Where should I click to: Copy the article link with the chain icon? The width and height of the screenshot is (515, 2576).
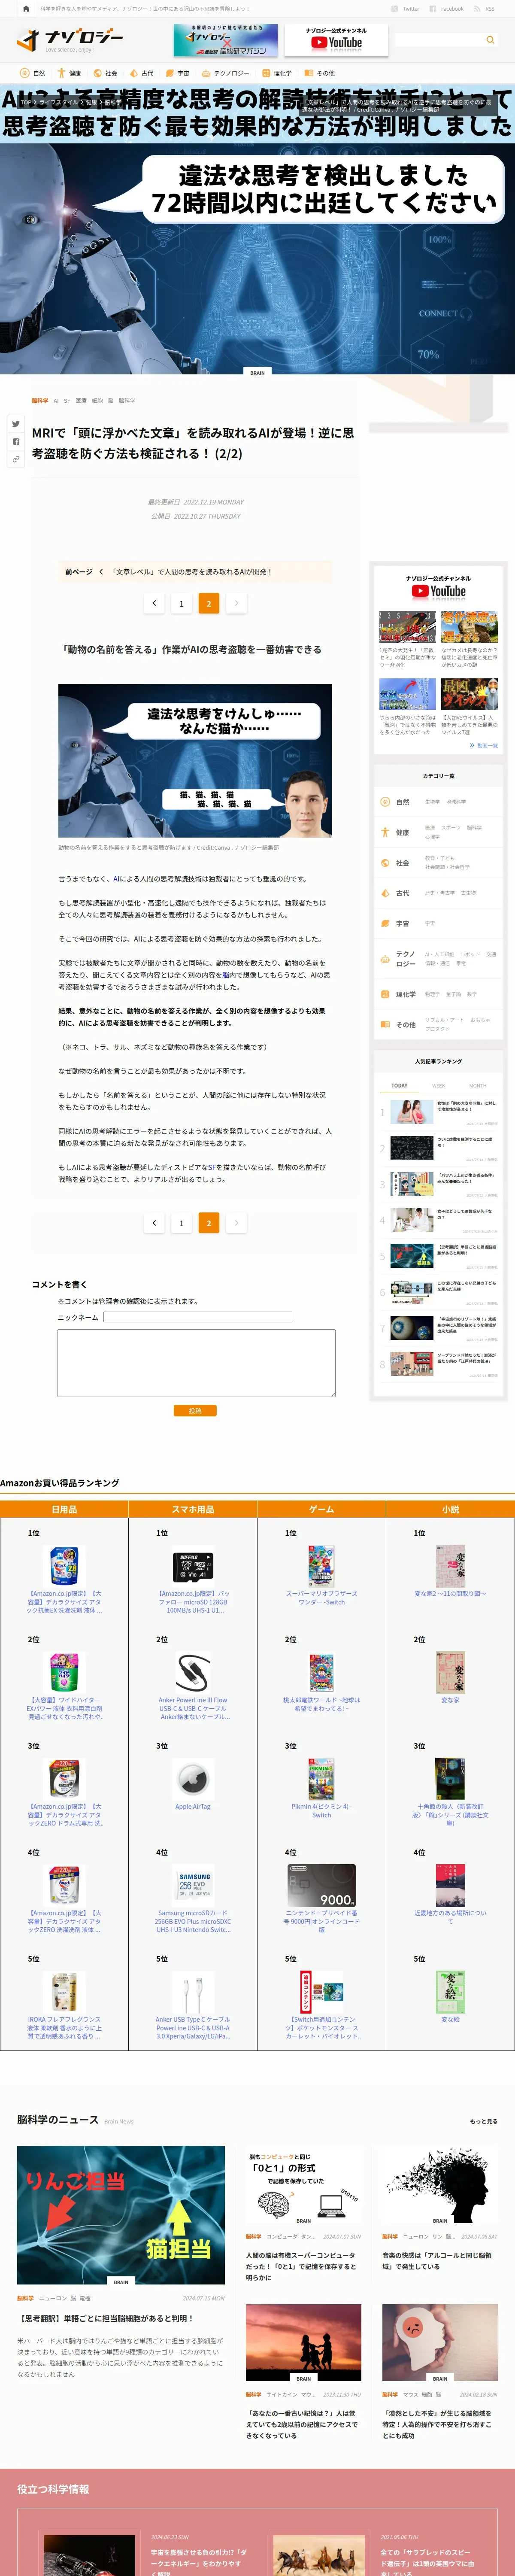(x=16, y=459)
